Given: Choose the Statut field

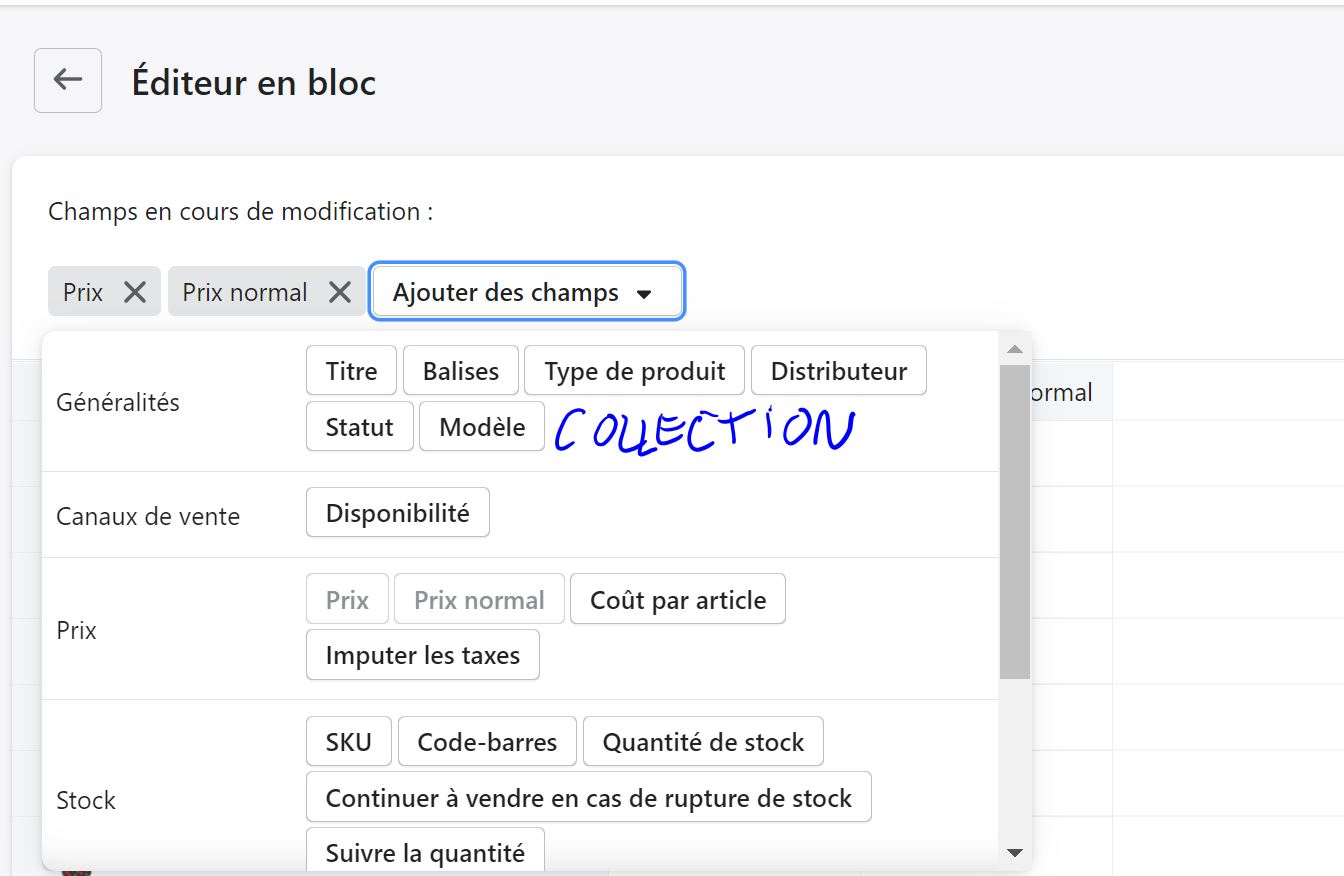Looking at the screenshot, I should 359,427.
